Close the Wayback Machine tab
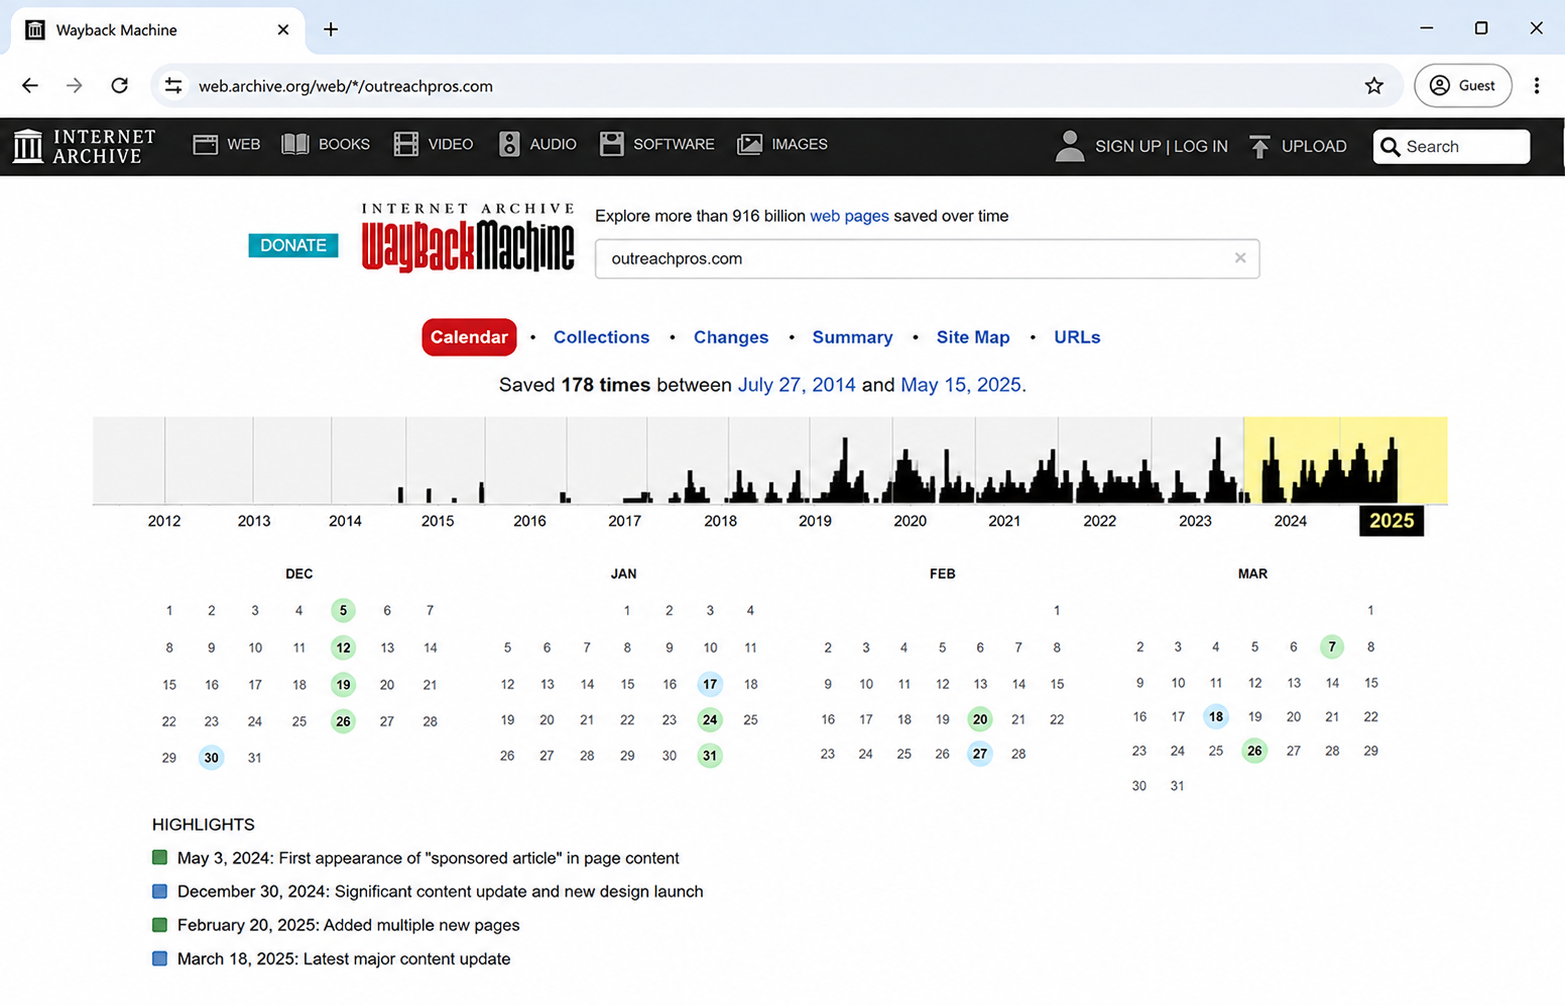1565x1005 pixels. click(x=283, y=30)
